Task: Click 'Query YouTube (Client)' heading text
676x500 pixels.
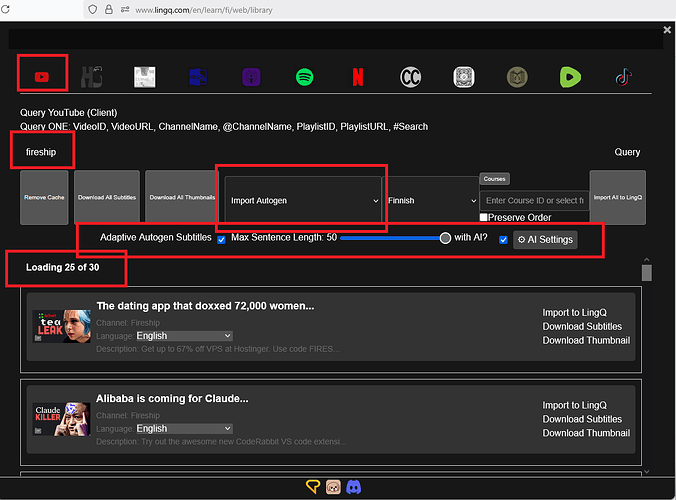Action: (x=69, y=112)
